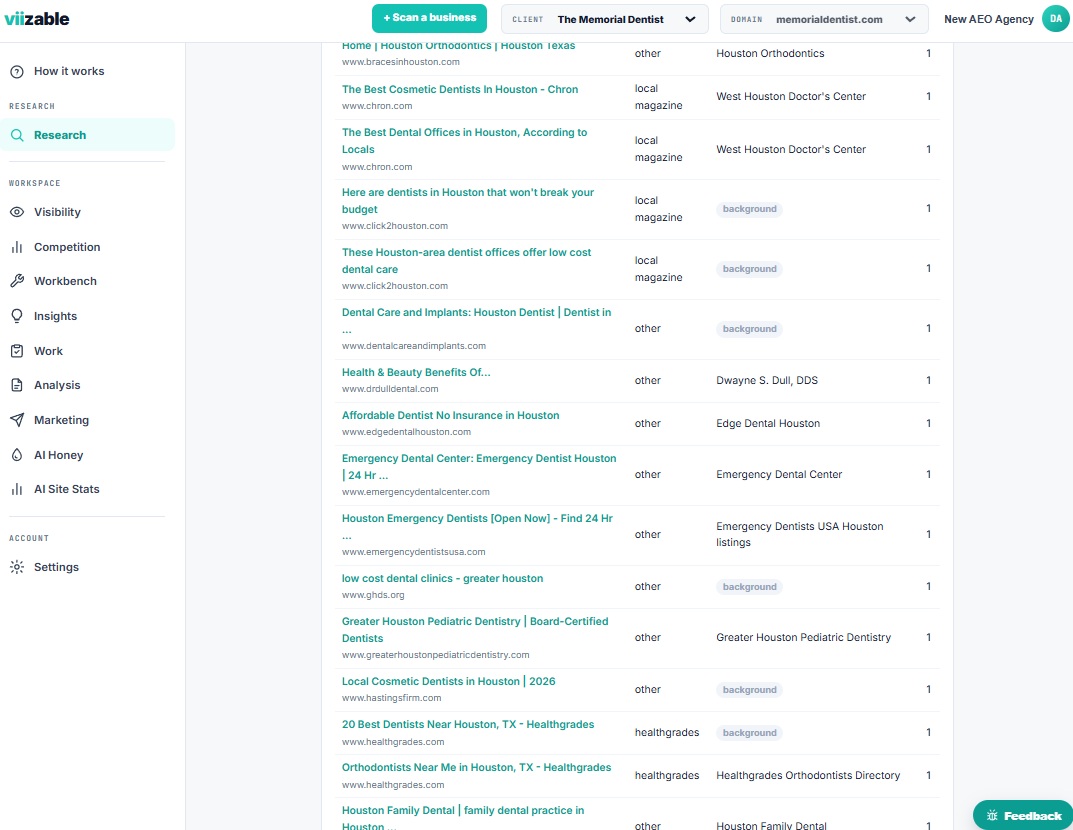This screenshot has height=830, width=1073.
Task: Click the Competition bar chart icon
Action: click(x=17, y=247)
